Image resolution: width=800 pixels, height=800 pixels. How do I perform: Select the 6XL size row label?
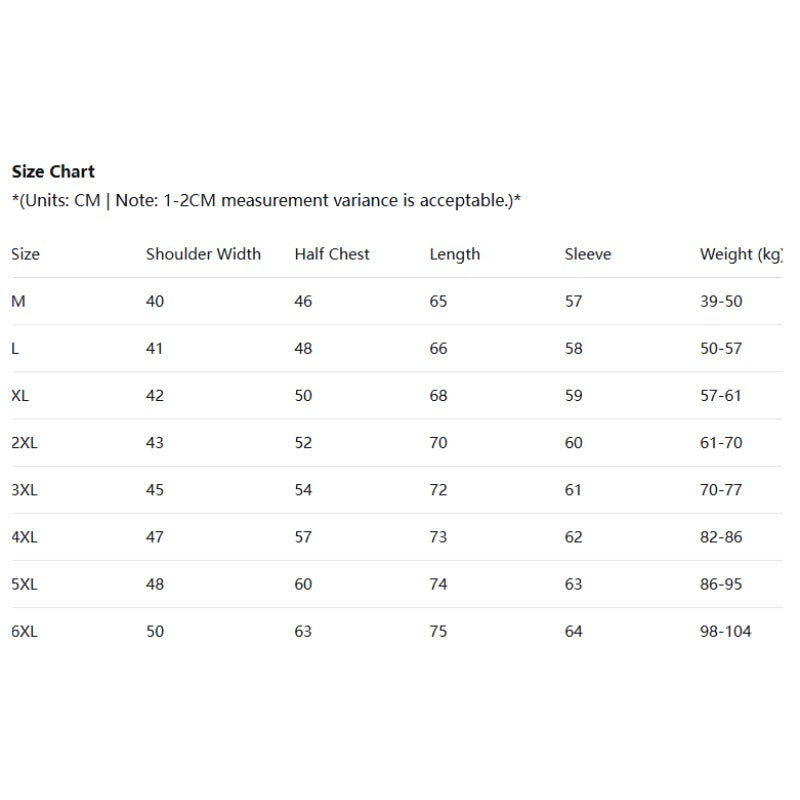24,632
